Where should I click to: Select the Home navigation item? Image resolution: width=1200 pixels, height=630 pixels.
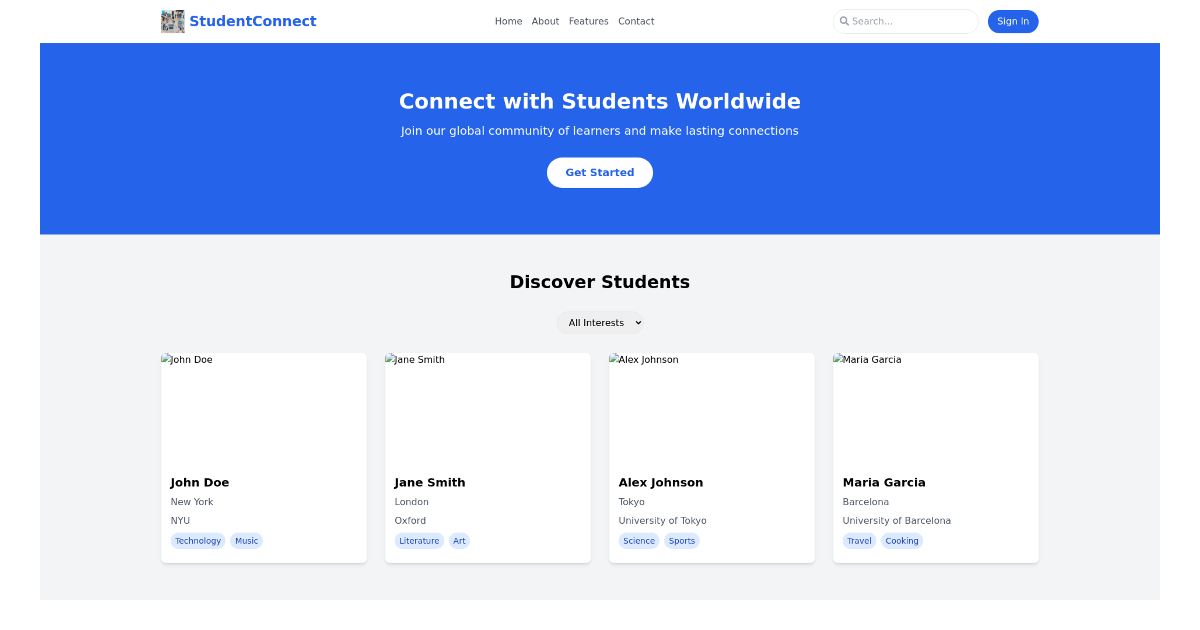tap(508, 20)
